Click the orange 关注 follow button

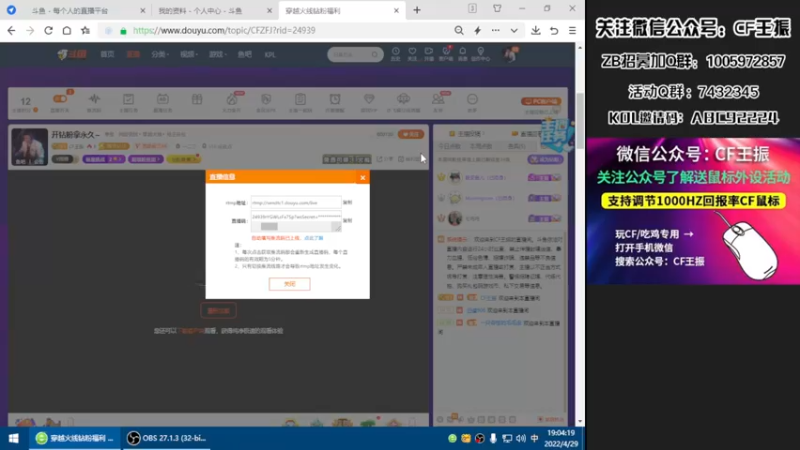411,134
